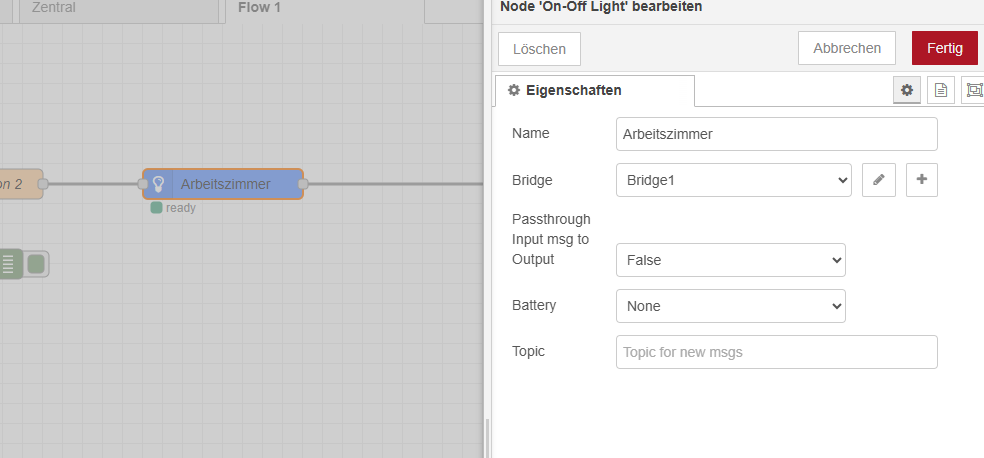Image resolution: width=984 pixels, height=458 pixels.
Task: Click the 'Battery' label
Action: [534, 306]
